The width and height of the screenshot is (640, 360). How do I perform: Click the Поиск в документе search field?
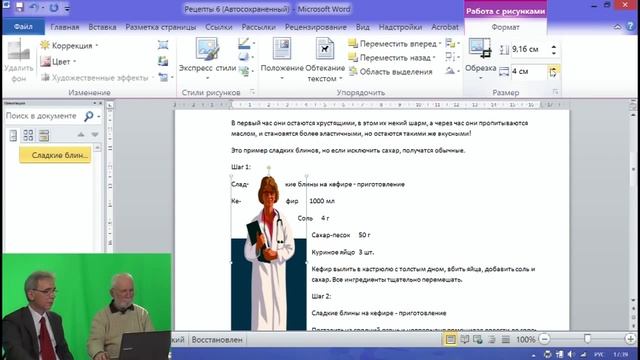43,116
